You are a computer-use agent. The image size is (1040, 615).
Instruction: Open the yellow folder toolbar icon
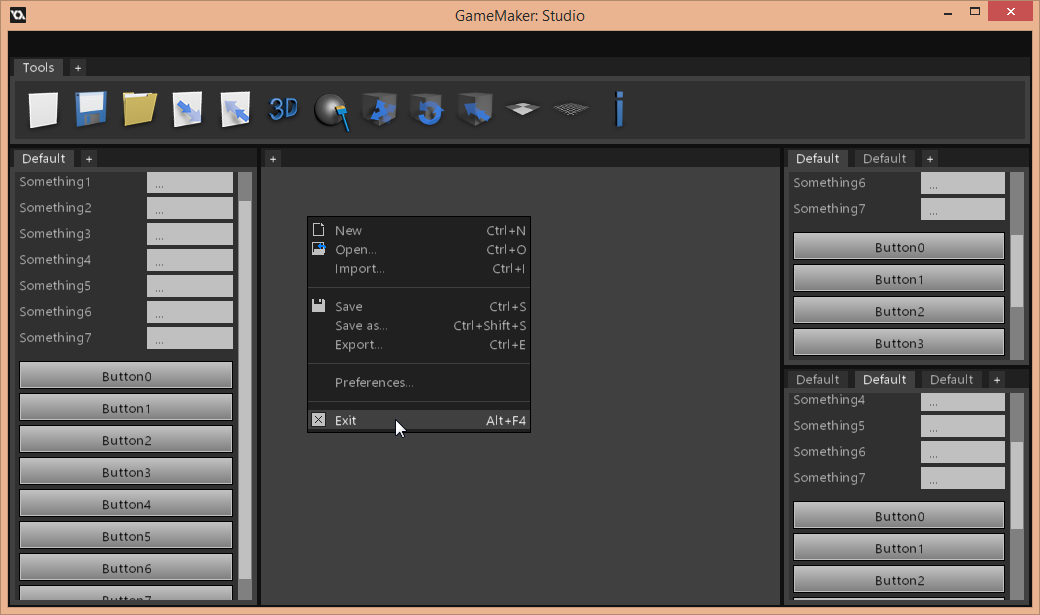coord(139,109)
